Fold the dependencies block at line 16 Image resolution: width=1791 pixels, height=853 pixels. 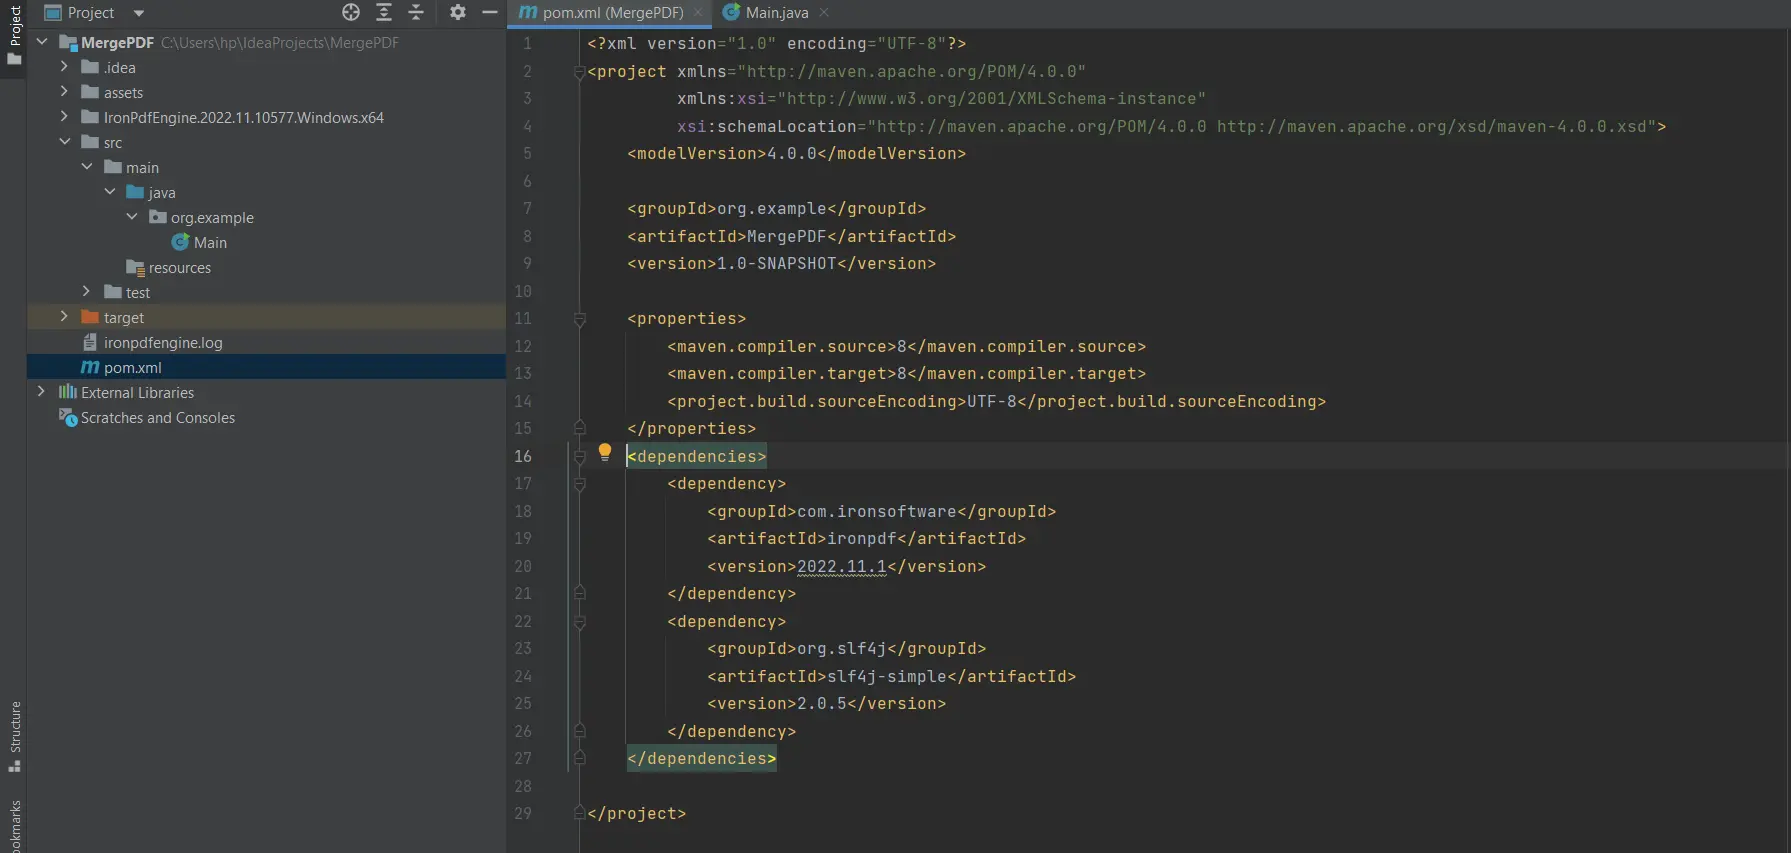(579, 456)
